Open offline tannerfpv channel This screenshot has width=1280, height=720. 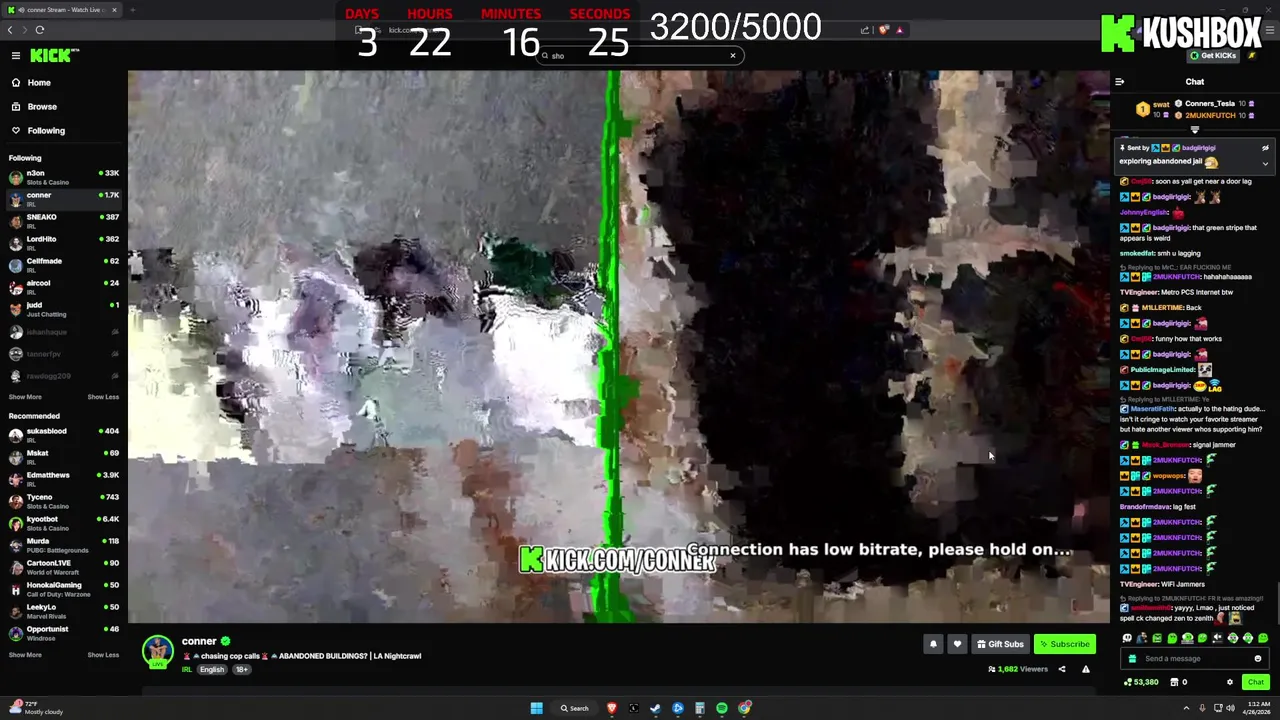pyautogui.click(x=62, y=354)
